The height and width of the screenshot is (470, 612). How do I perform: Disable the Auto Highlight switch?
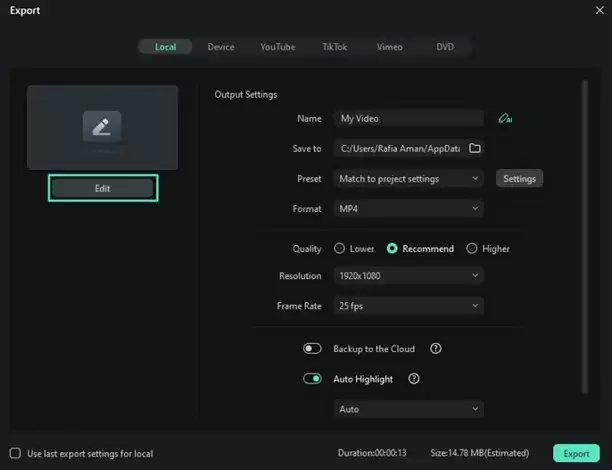coord(312,379)
